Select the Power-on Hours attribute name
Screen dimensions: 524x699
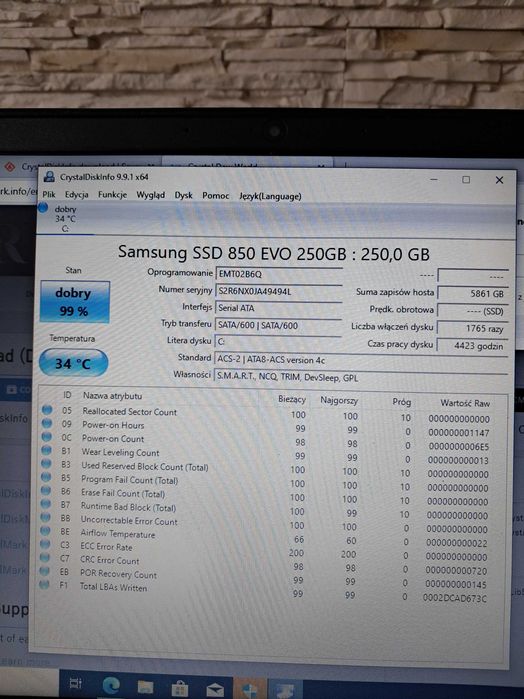(113, 425)
